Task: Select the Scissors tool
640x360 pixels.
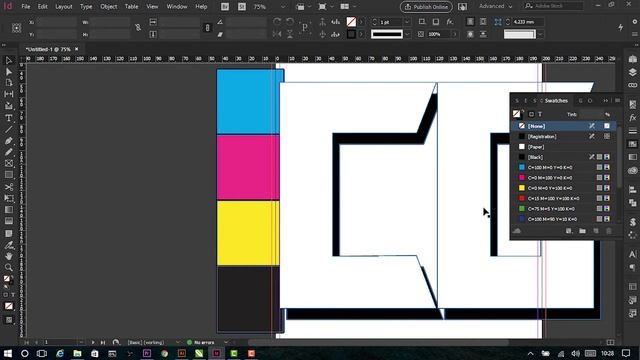Action: (9, 187)
